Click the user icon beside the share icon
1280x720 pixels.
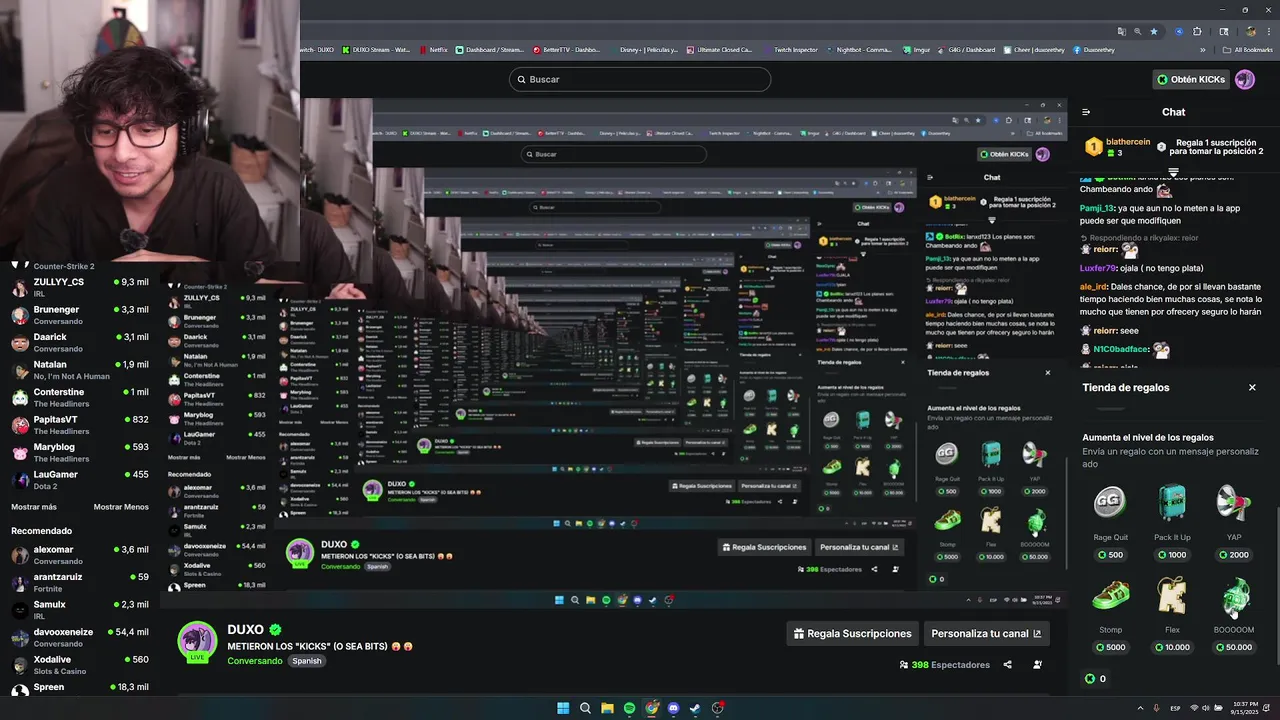coord(1037,664)
